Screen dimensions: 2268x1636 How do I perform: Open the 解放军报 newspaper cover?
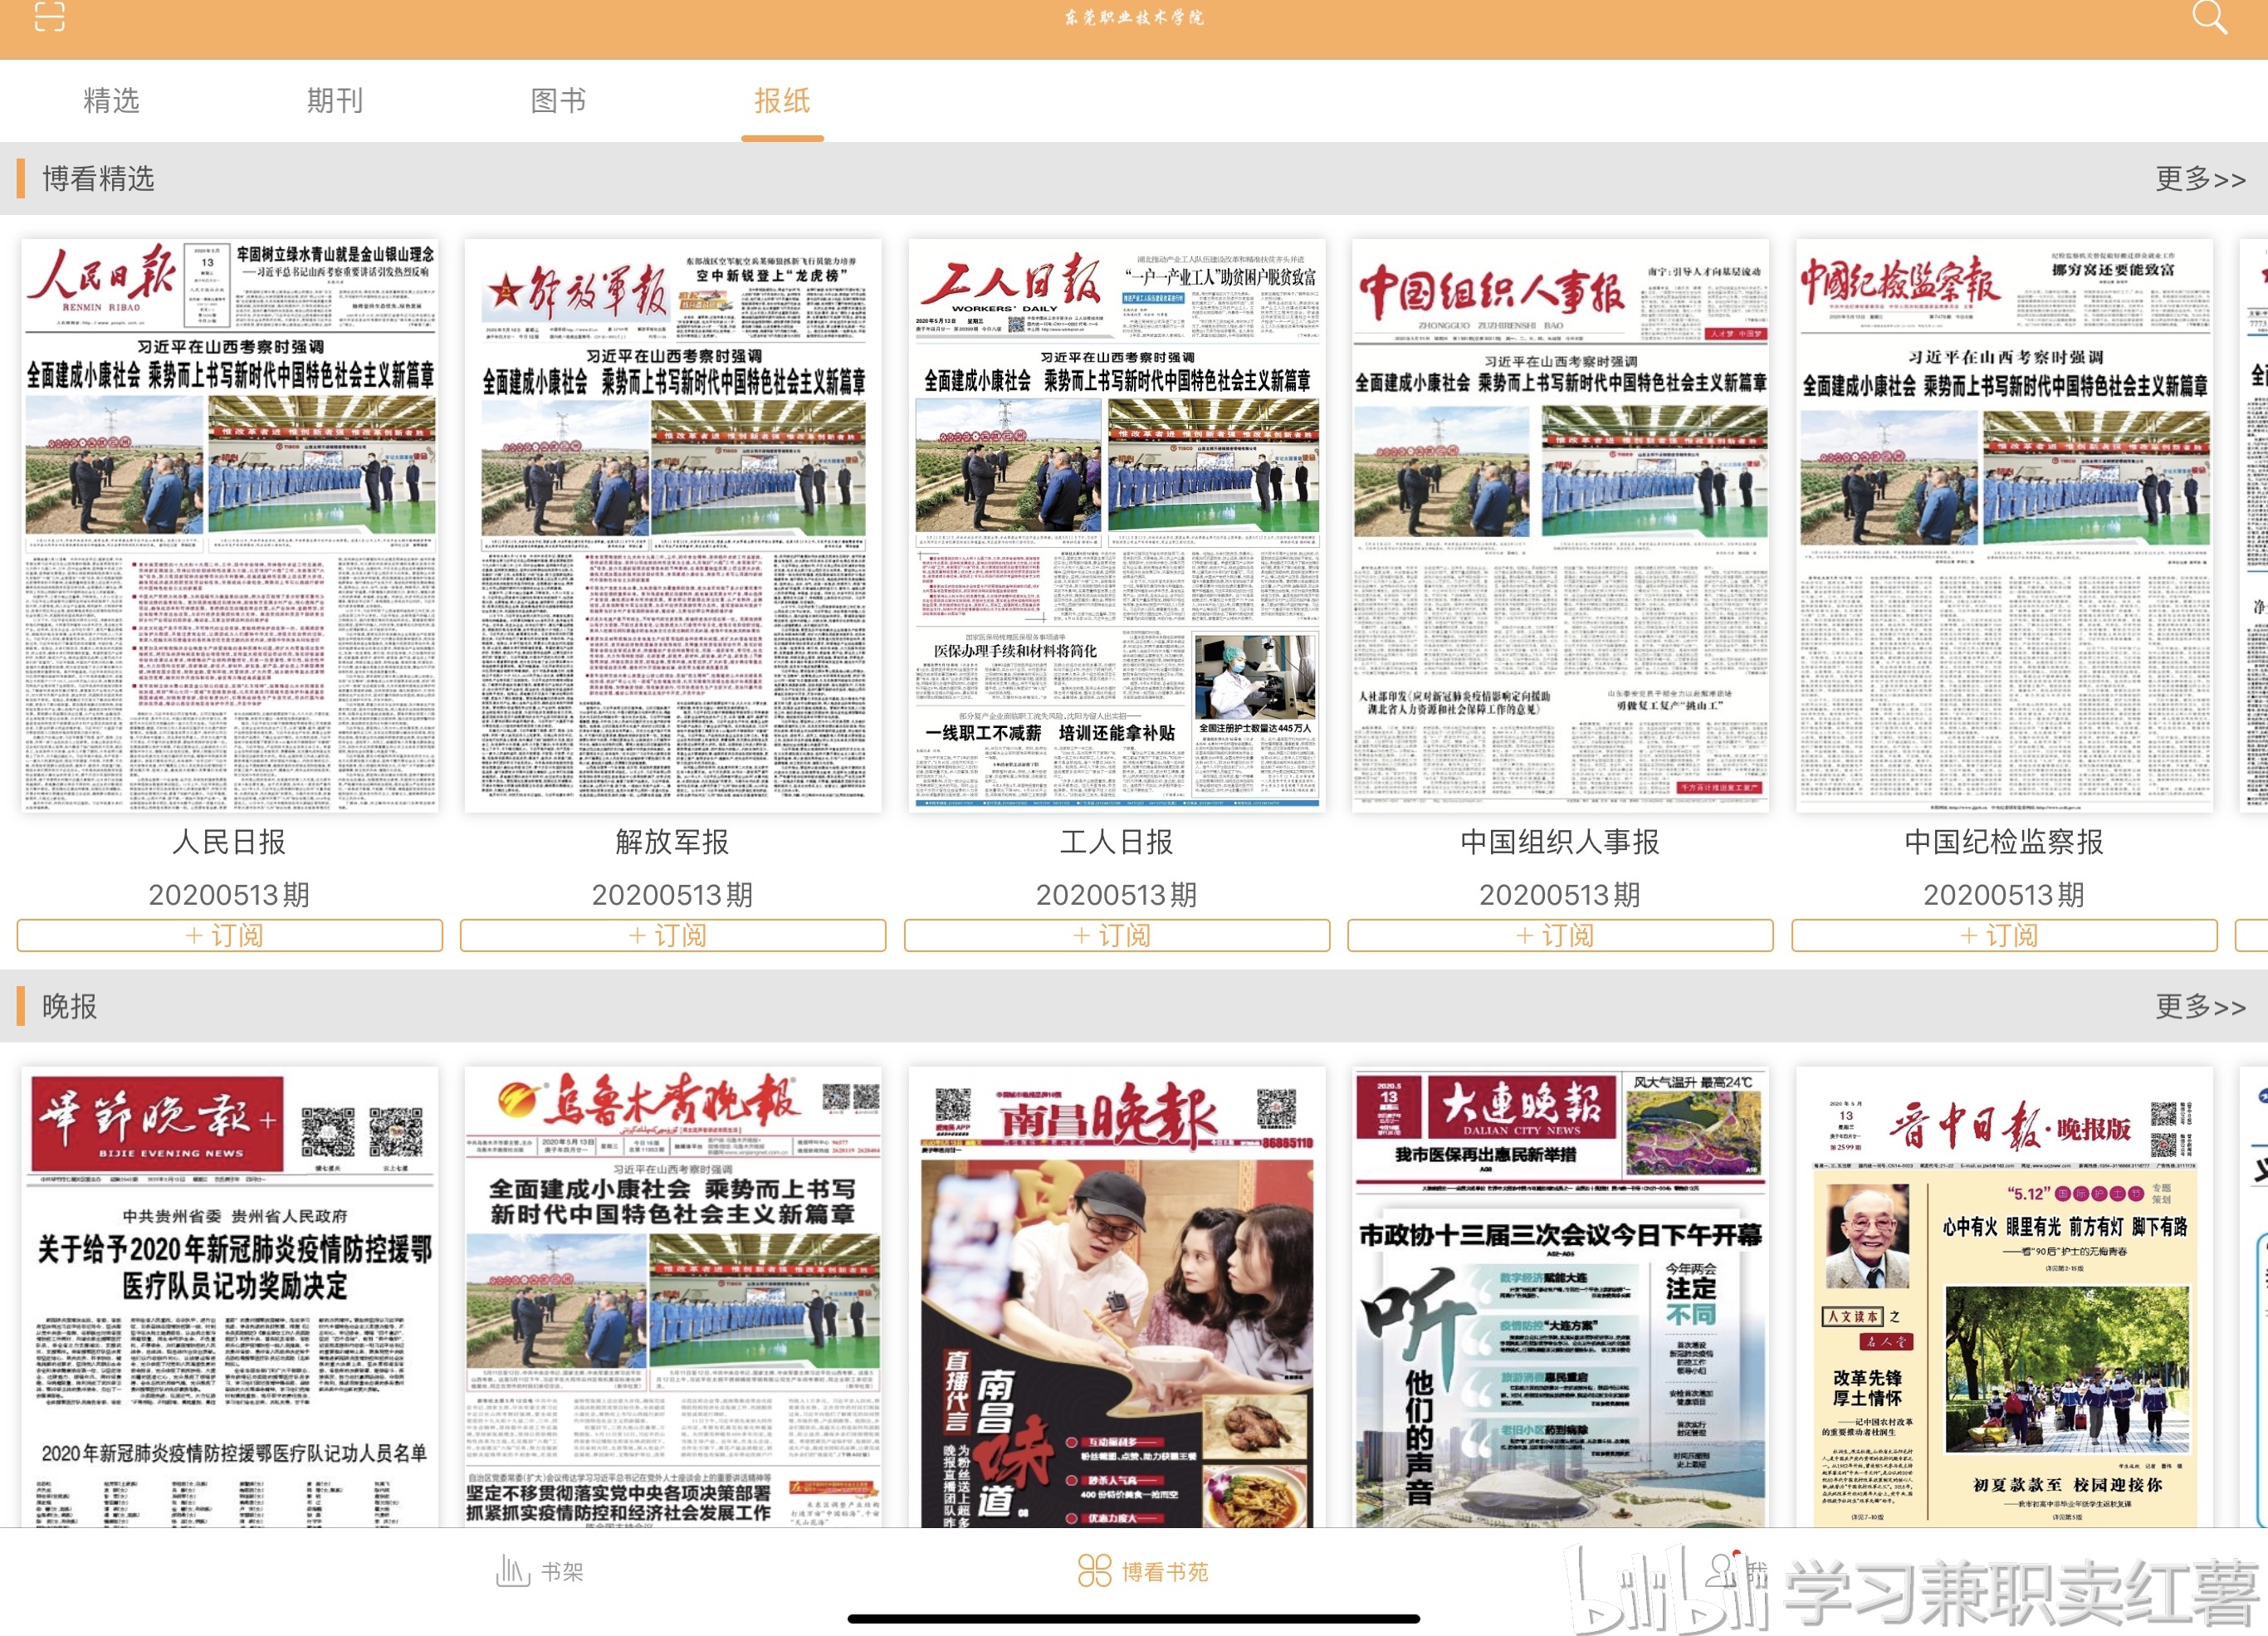point(673,525)
